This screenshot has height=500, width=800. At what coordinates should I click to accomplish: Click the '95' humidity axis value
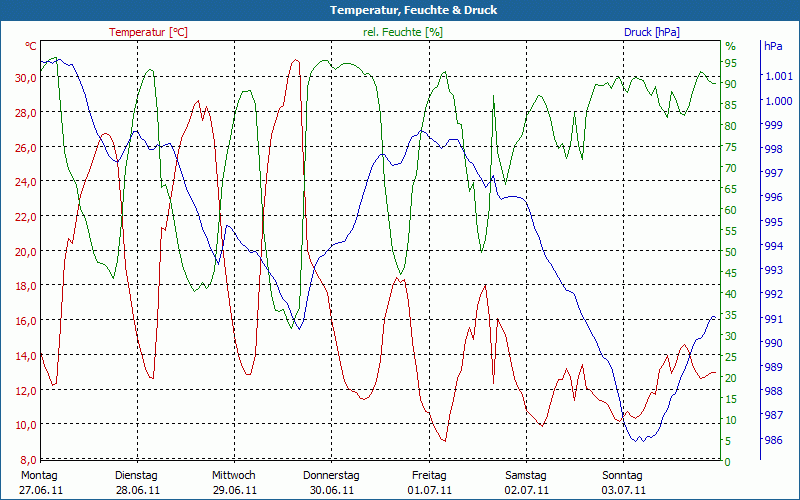[x=731, y=63]
